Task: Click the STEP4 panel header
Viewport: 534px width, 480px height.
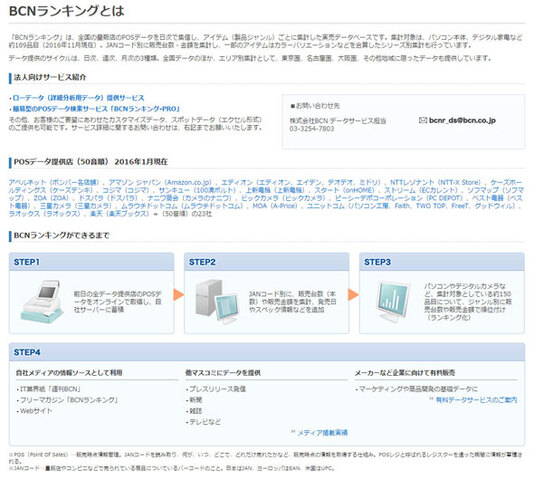Action: pos(267,352)
